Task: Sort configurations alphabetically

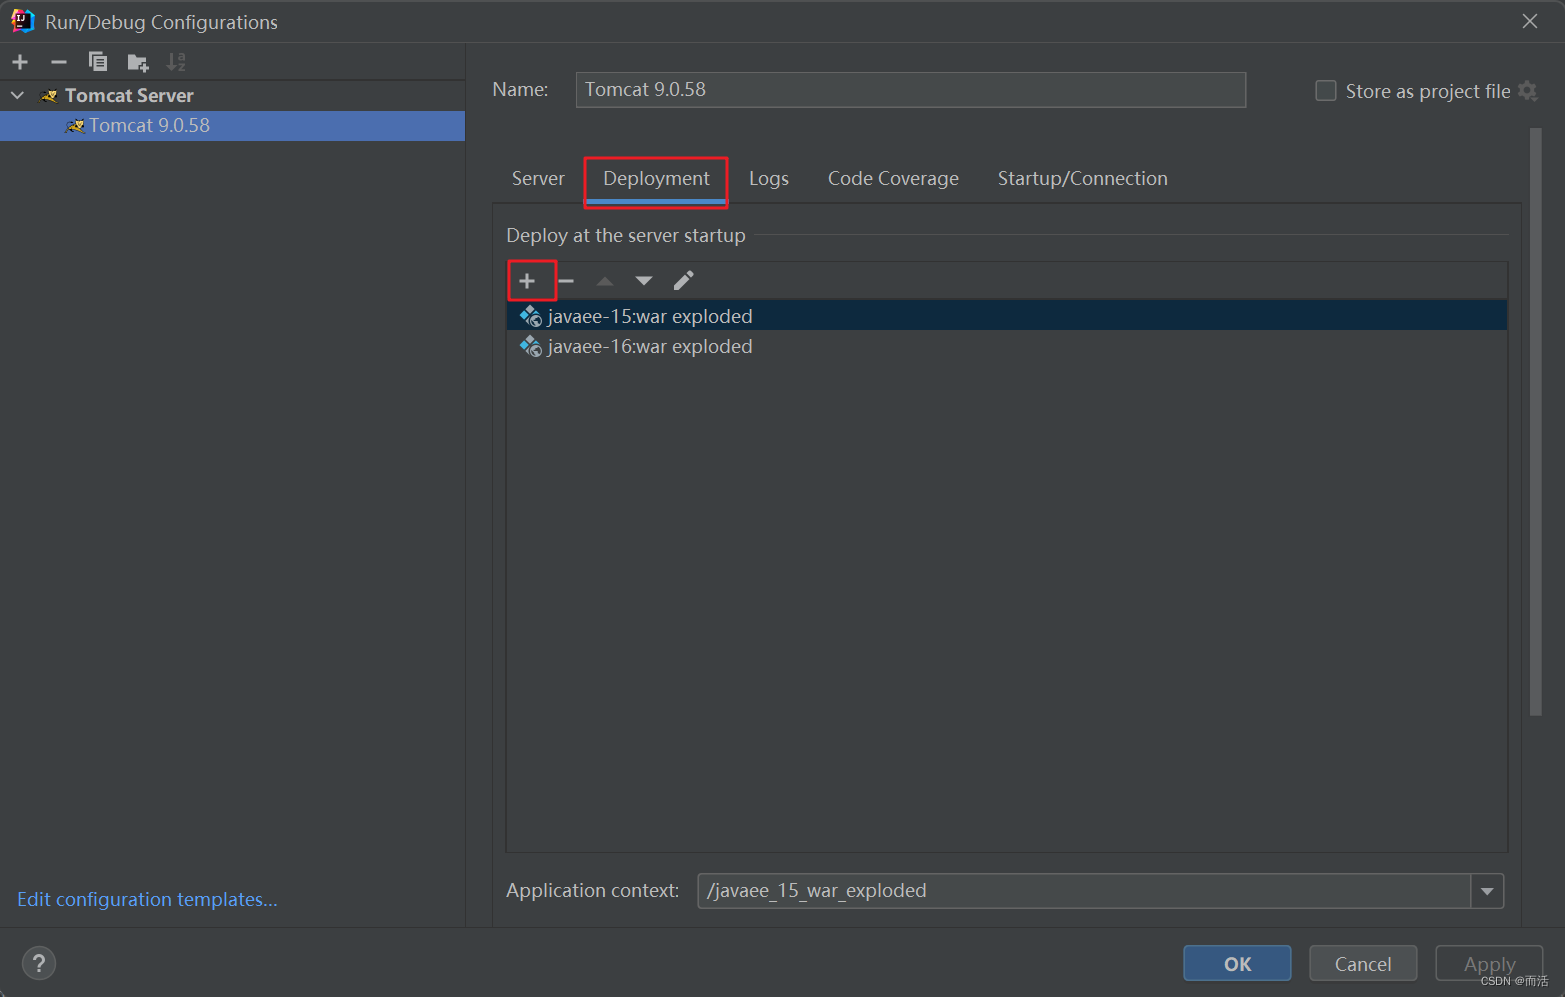Action: click(x=176, y=62)
